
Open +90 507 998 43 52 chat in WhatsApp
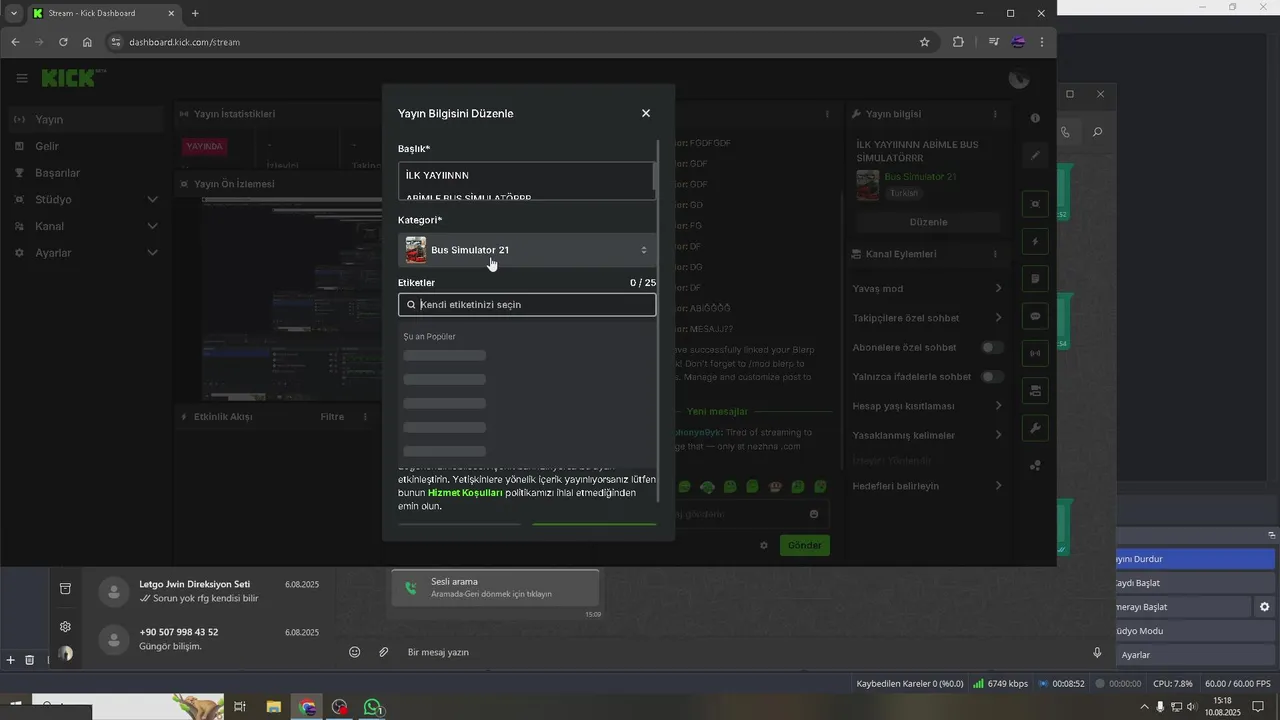pyautogui.click(x=210, y=639)
